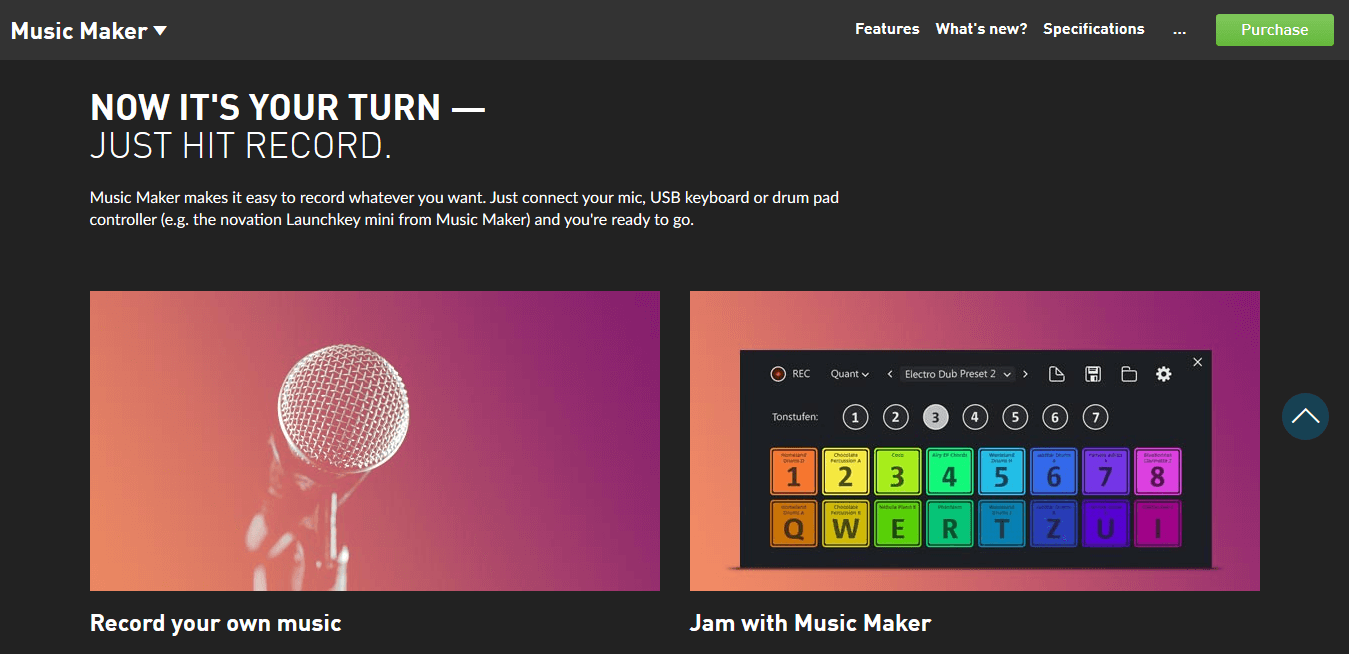Click the "Record your own music" heading
This screenshot has height=654, width=1349.
(216, 624)
